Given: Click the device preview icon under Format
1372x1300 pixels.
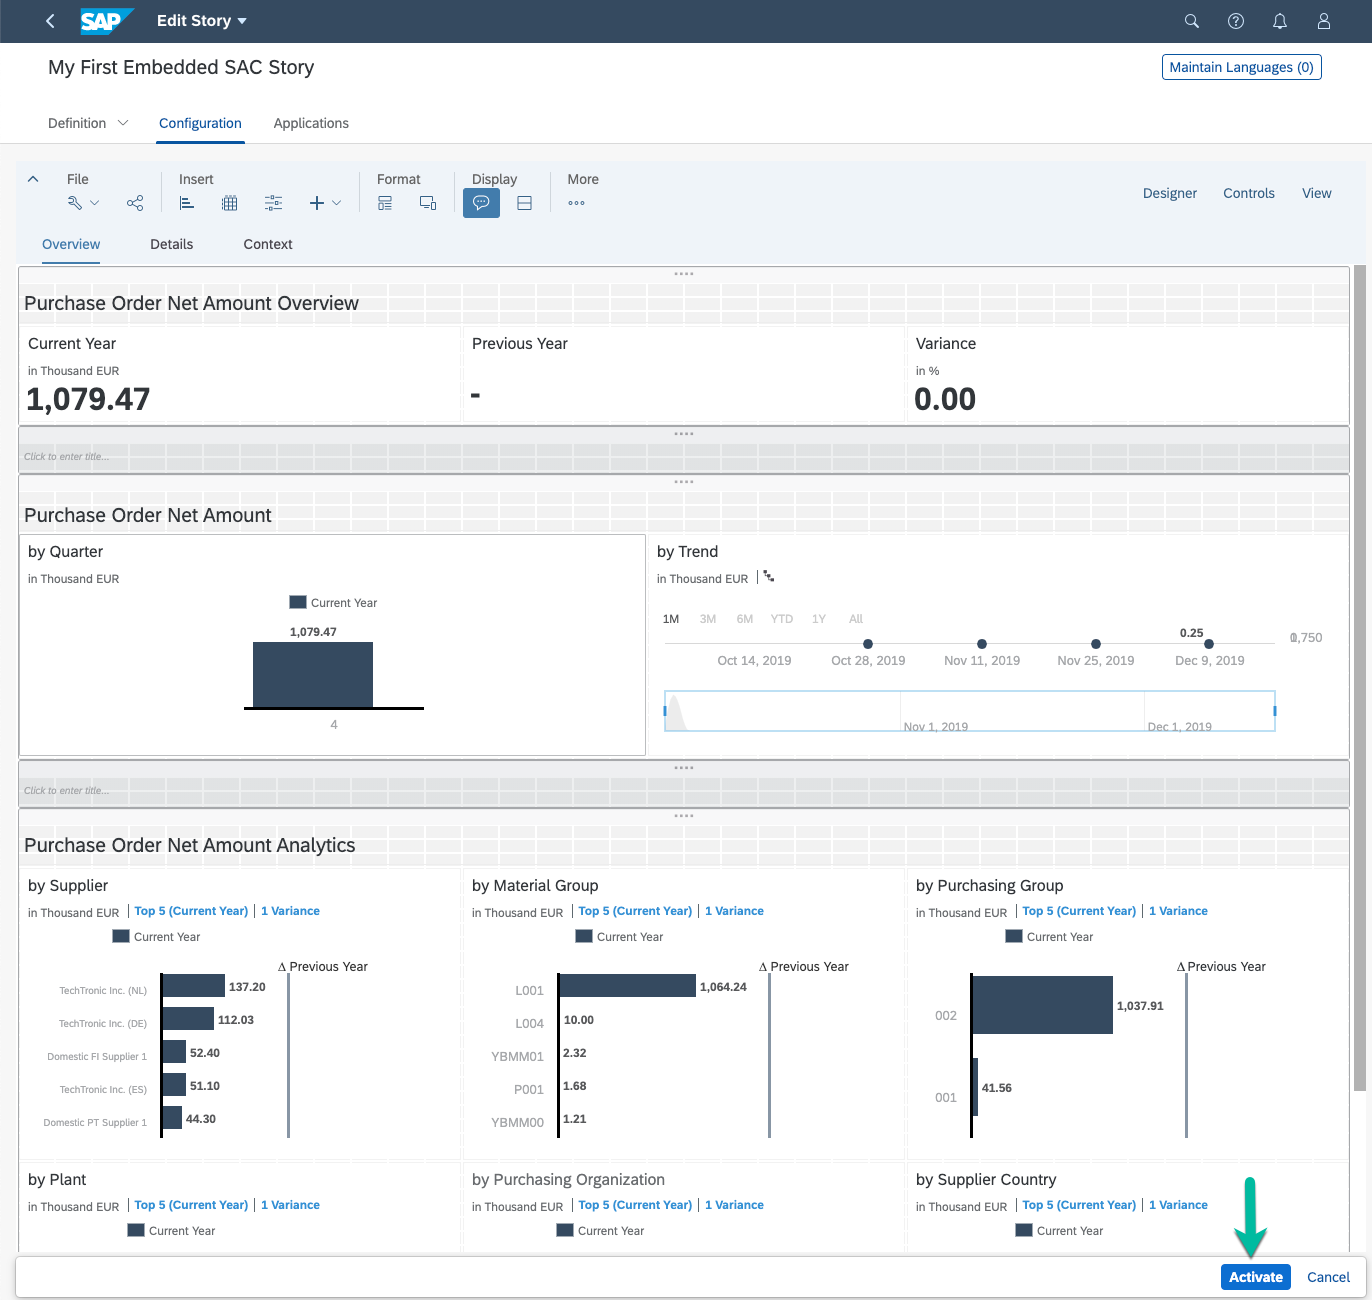Looking at the screenshot, I should 428,203.
